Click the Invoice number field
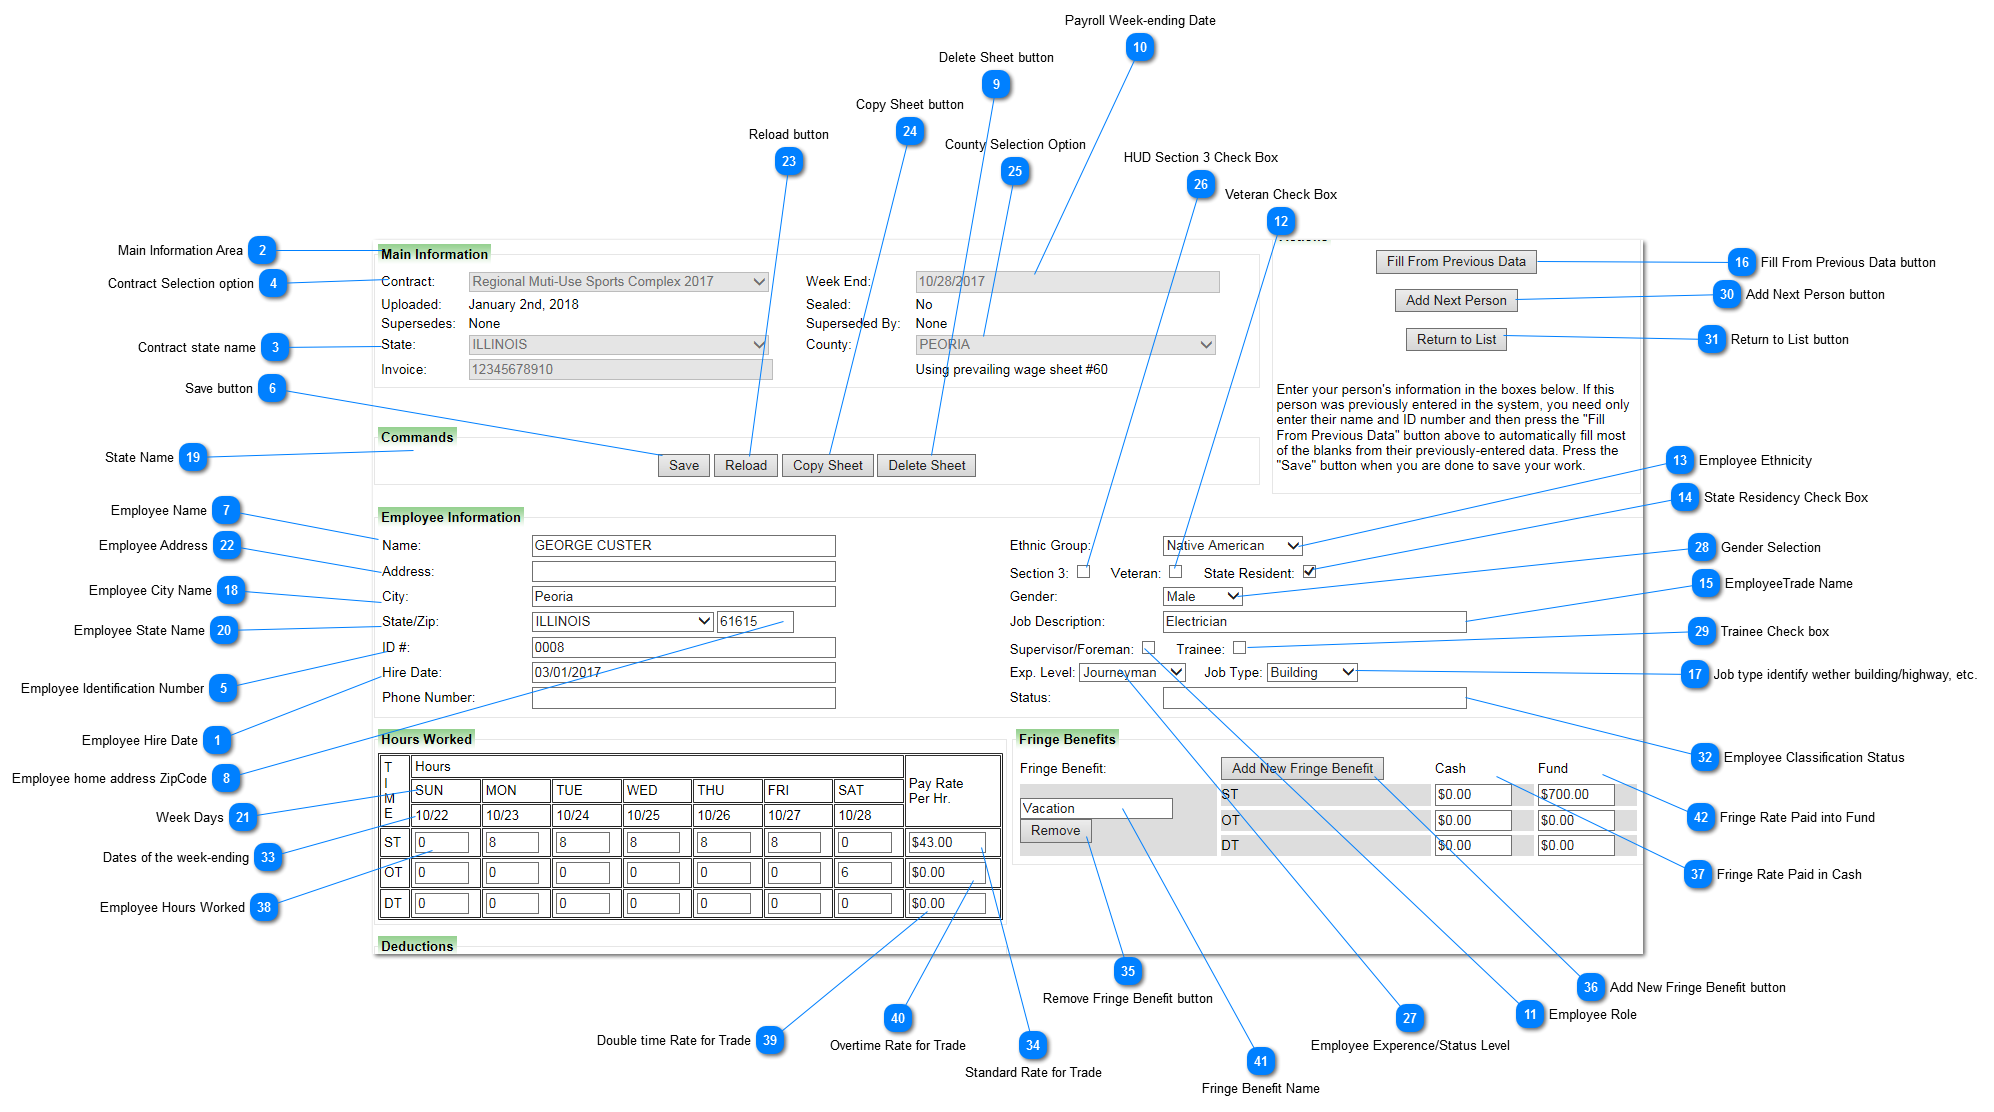The width and height of the screenshot is (1994, 1112). (x=620, y=369)
